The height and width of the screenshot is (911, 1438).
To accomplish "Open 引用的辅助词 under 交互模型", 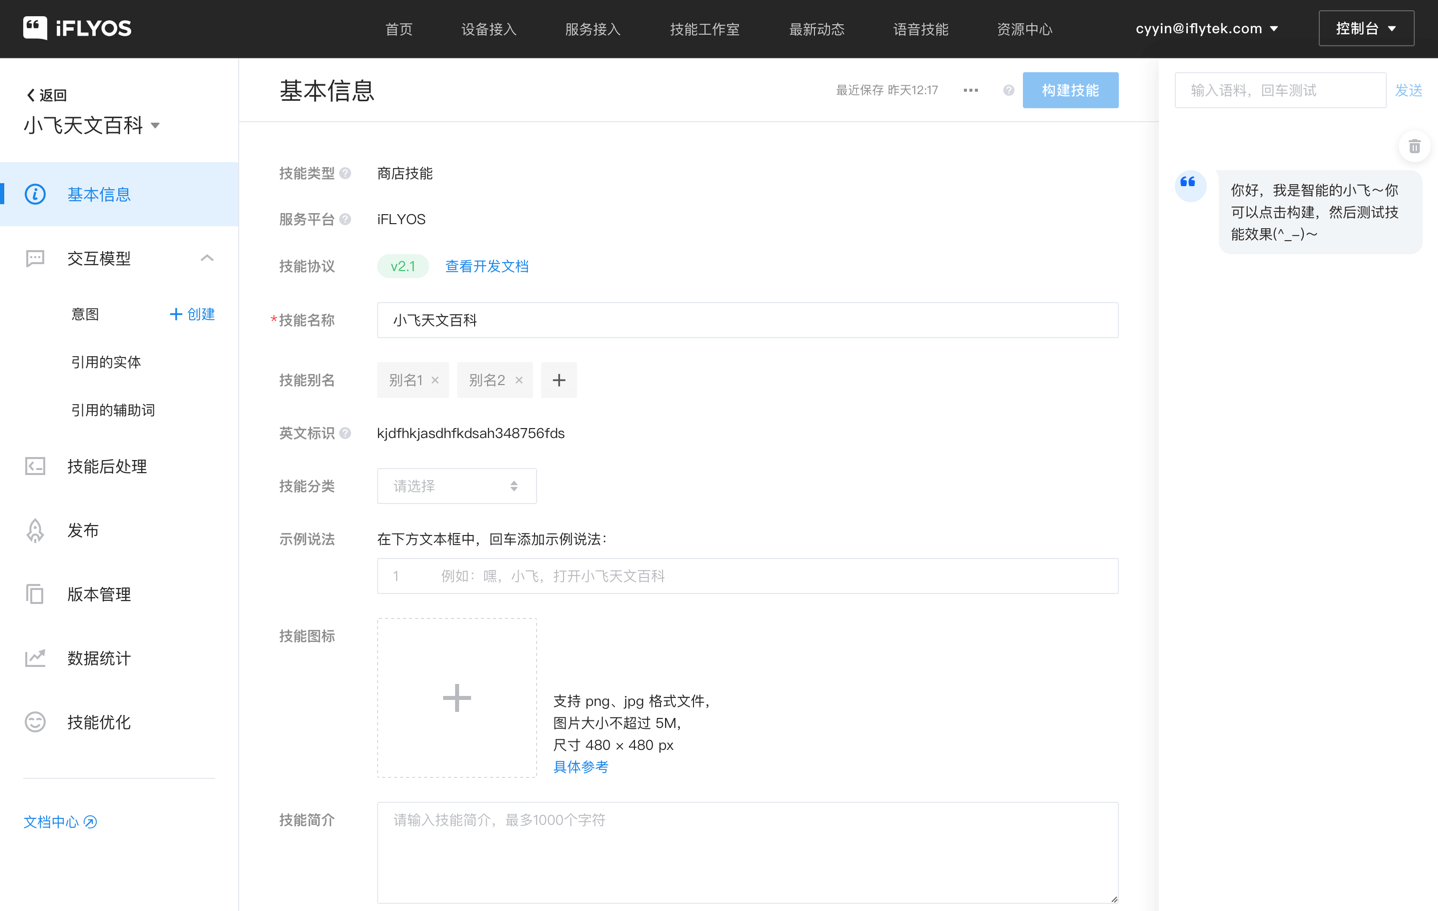I will (x=113, y=410).
